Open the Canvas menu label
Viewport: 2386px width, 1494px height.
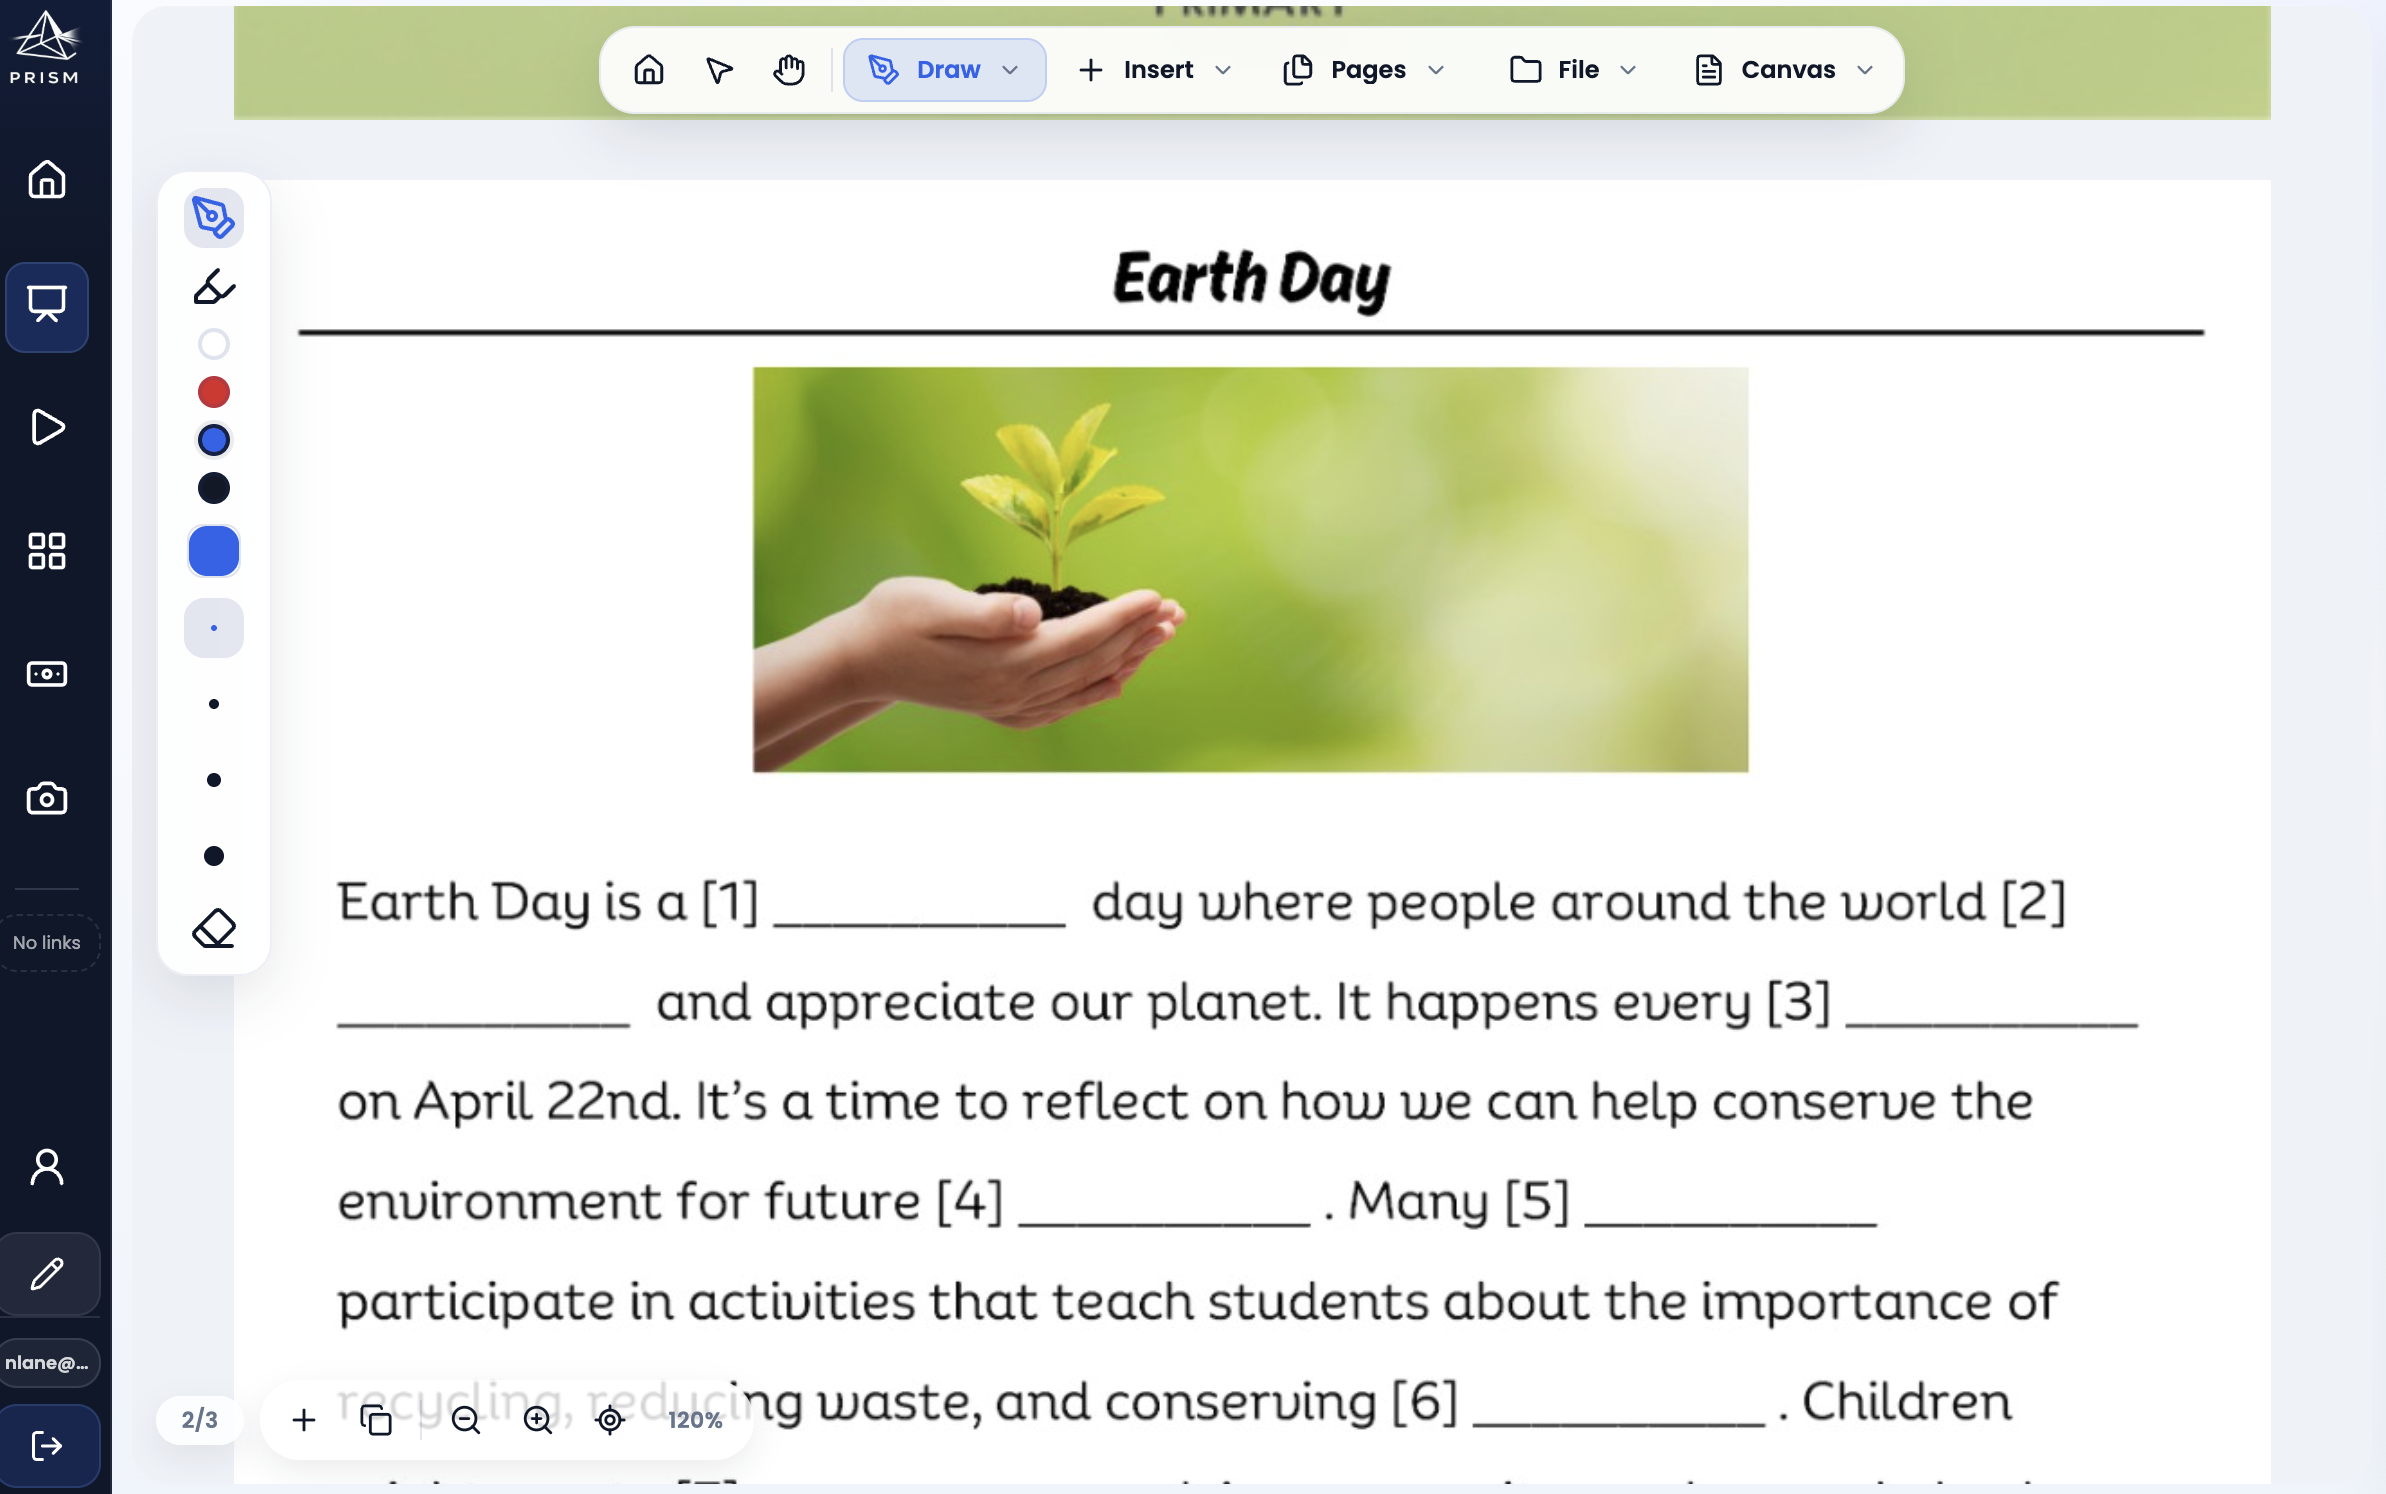(1788, 70)
